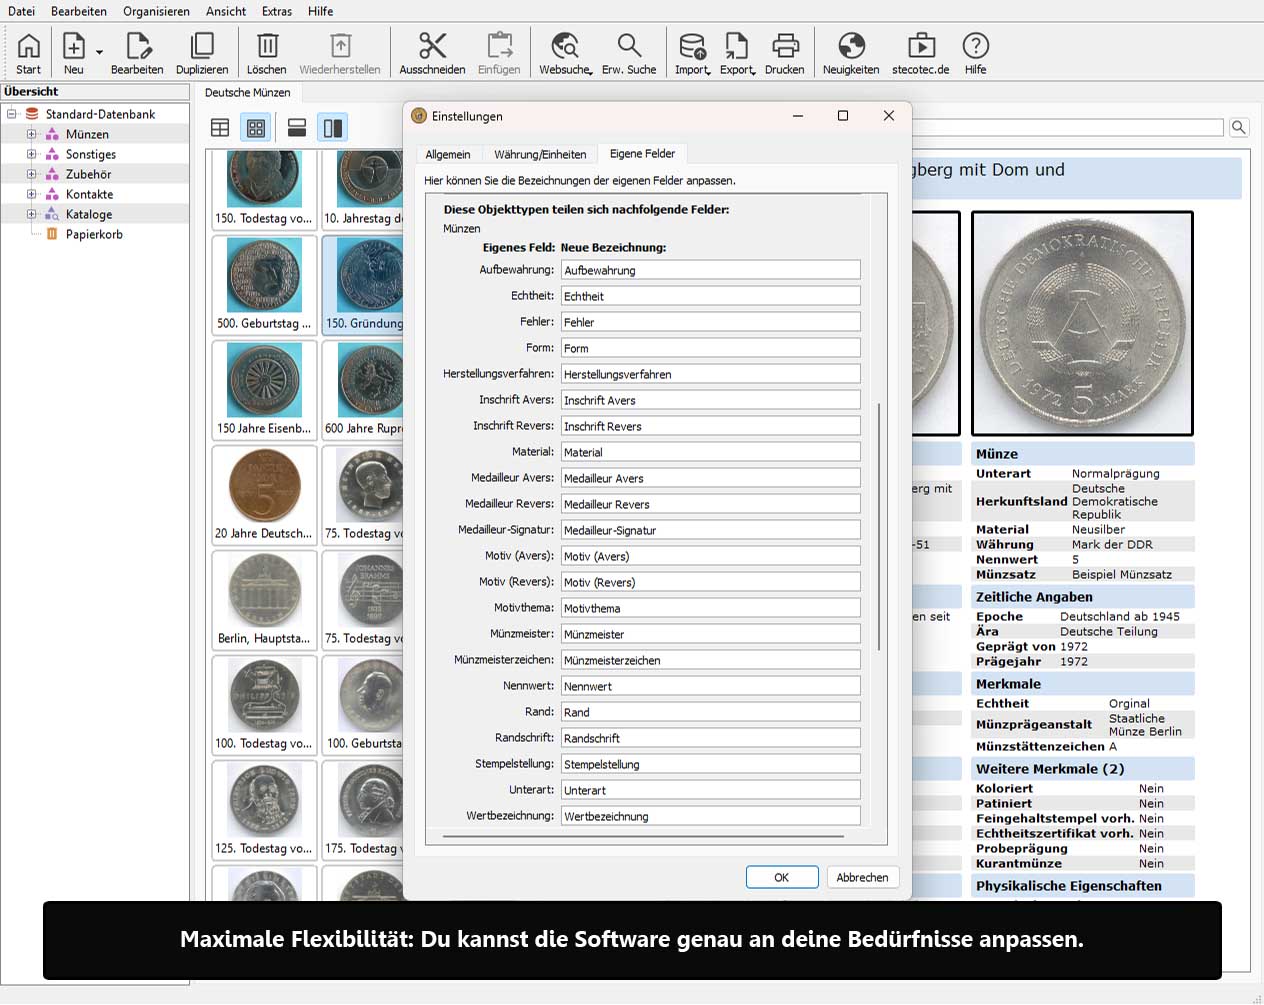Switch to table list view mode
1264x1005 pixels.
(x=220, y=128)
